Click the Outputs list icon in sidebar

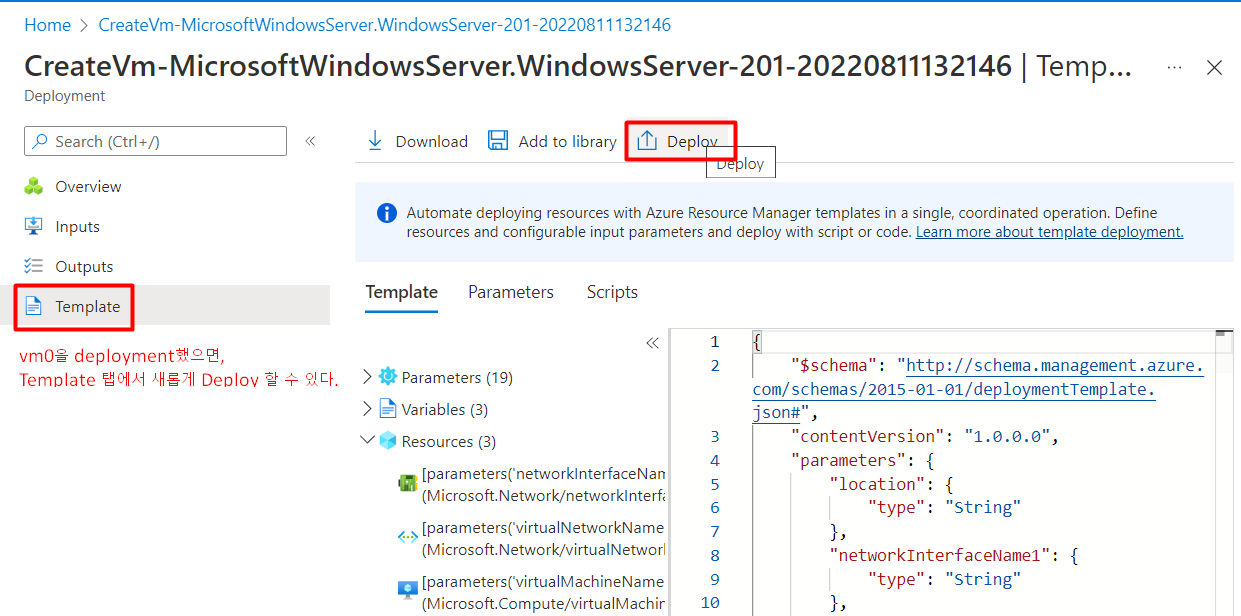click(x=34, y=266)
